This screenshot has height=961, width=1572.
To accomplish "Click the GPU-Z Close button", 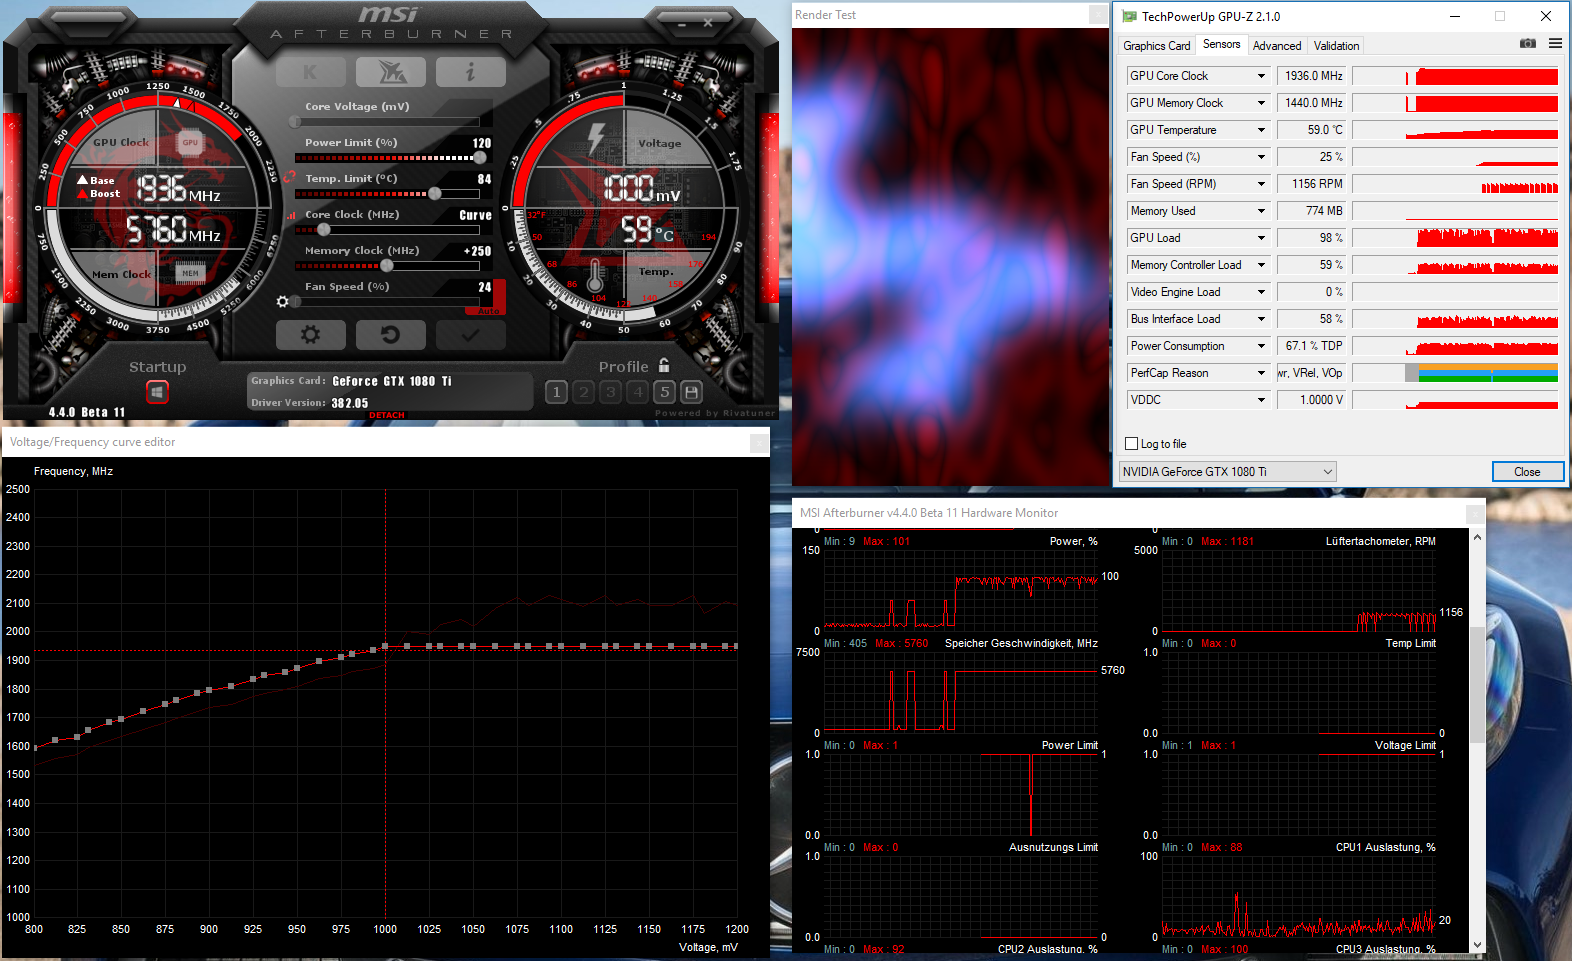I will pyautogui.click(x=1527, y=472).
